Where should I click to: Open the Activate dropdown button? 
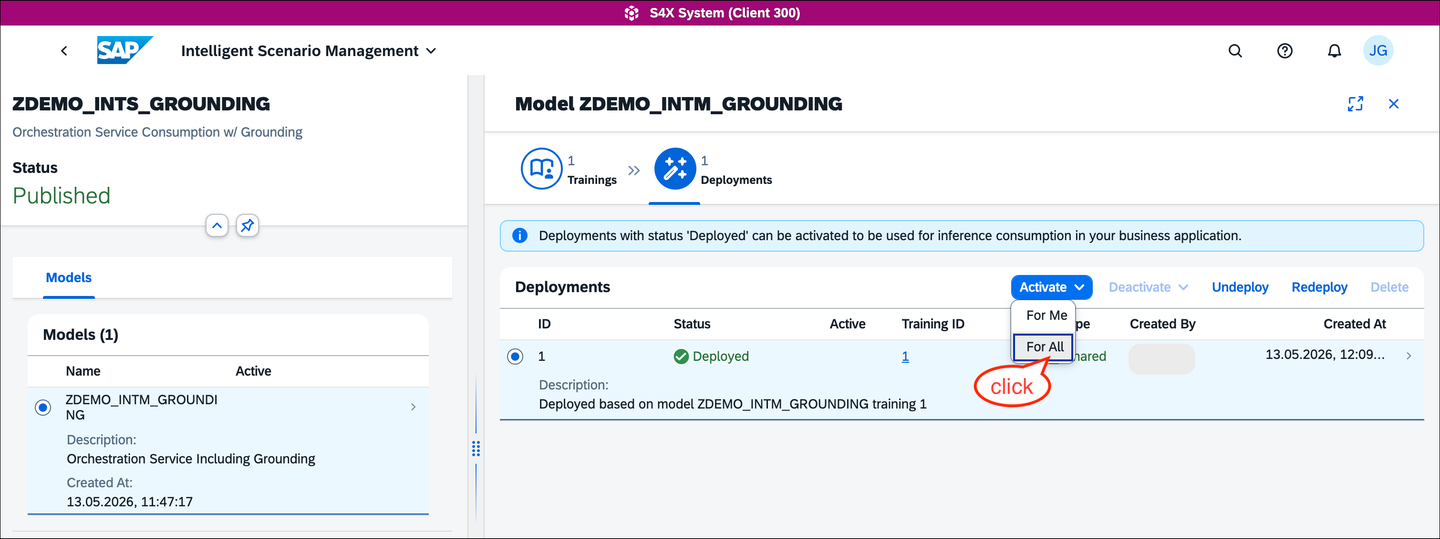pyautogui.click(x=1051, y=287)
